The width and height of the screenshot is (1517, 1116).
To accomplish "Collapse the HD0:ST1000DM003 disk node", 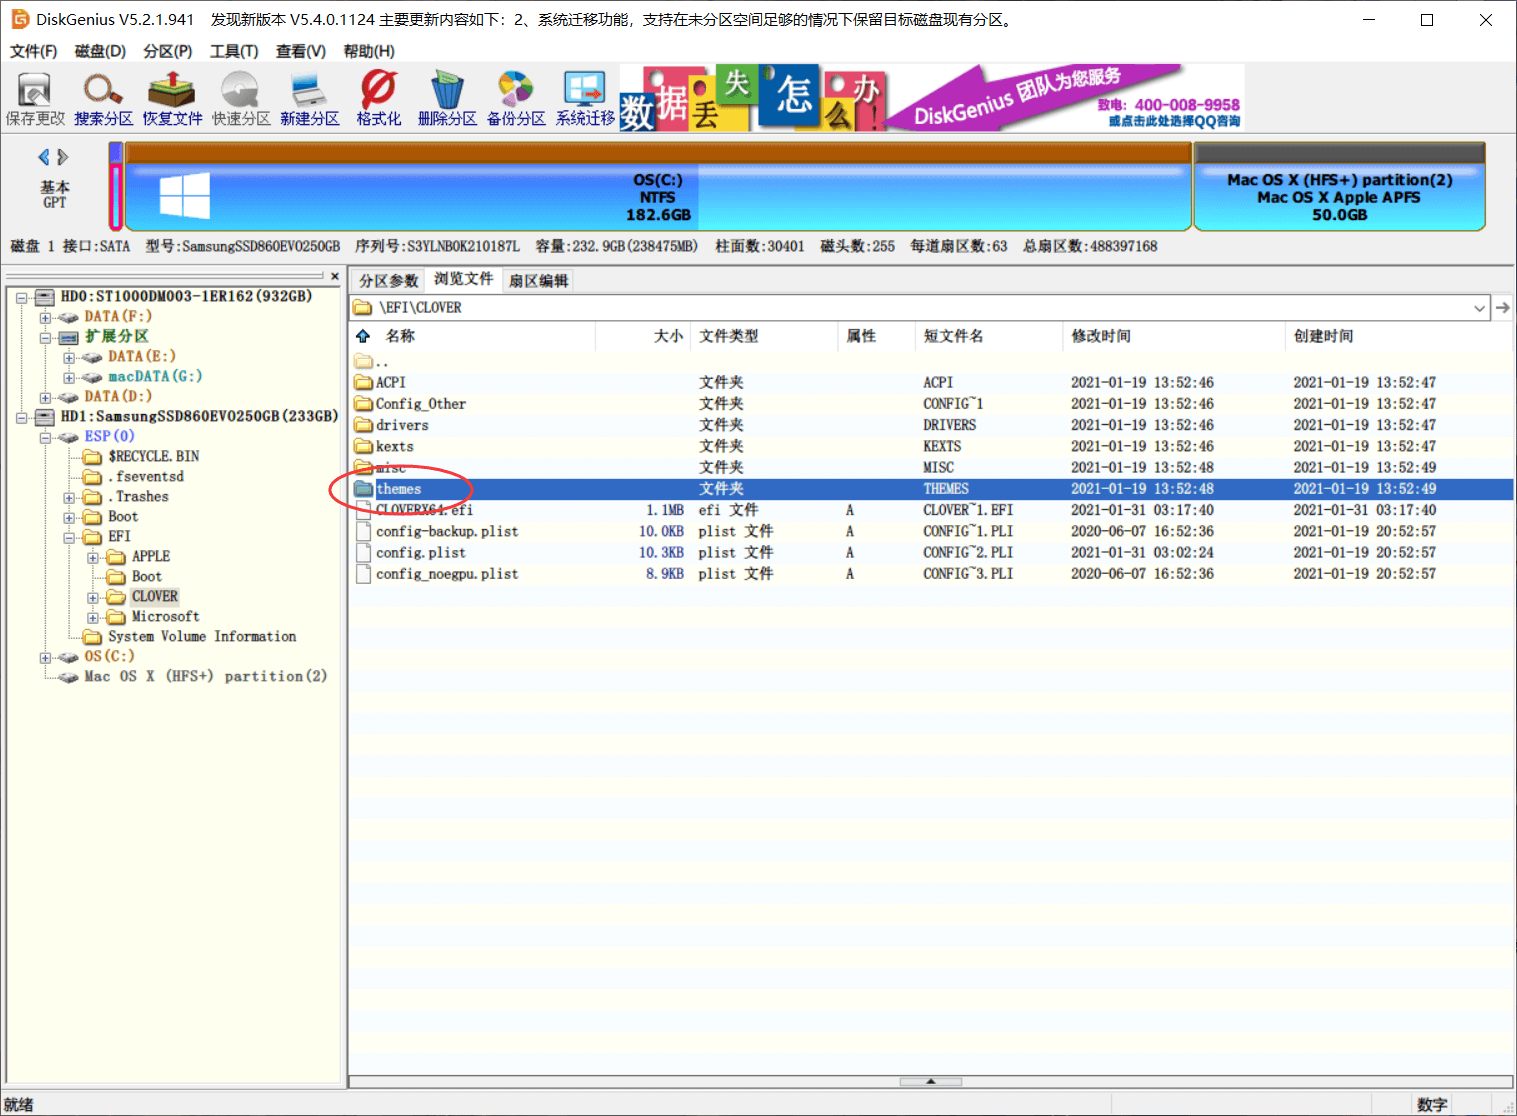I will (21, 297).
